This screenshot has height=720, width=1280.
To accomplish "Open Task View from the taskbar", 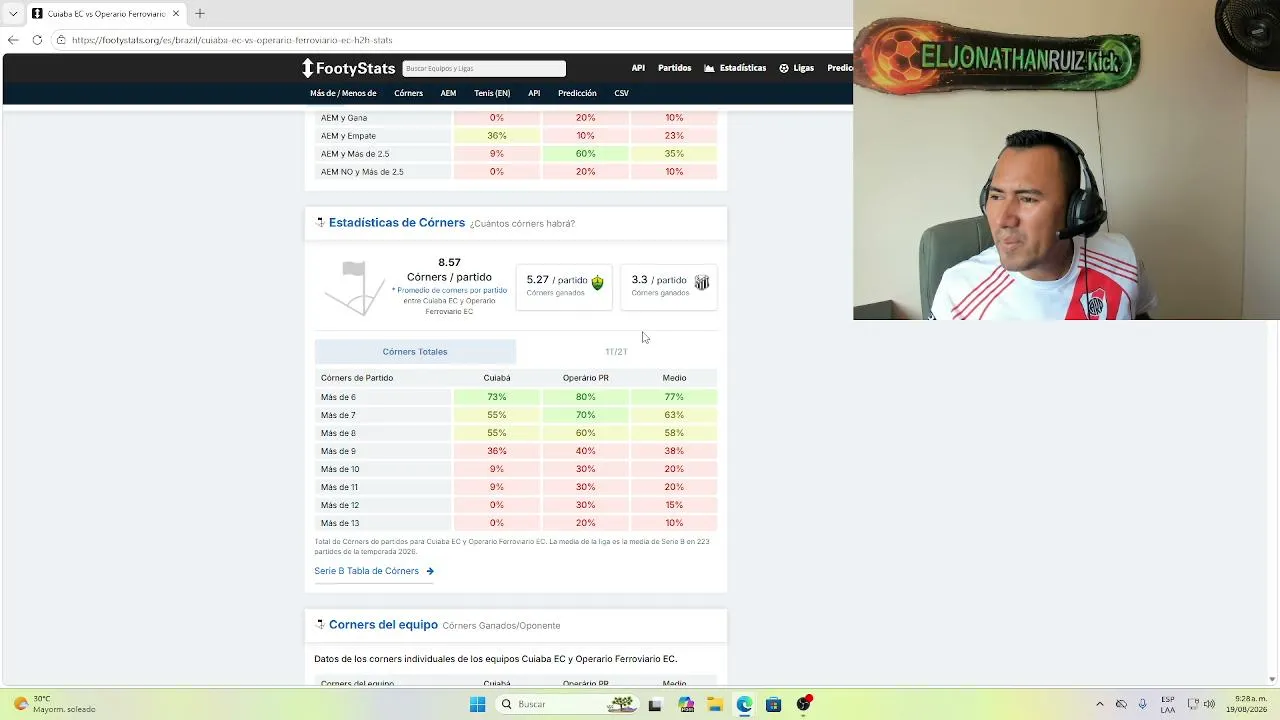I will [x=655, y=704].
